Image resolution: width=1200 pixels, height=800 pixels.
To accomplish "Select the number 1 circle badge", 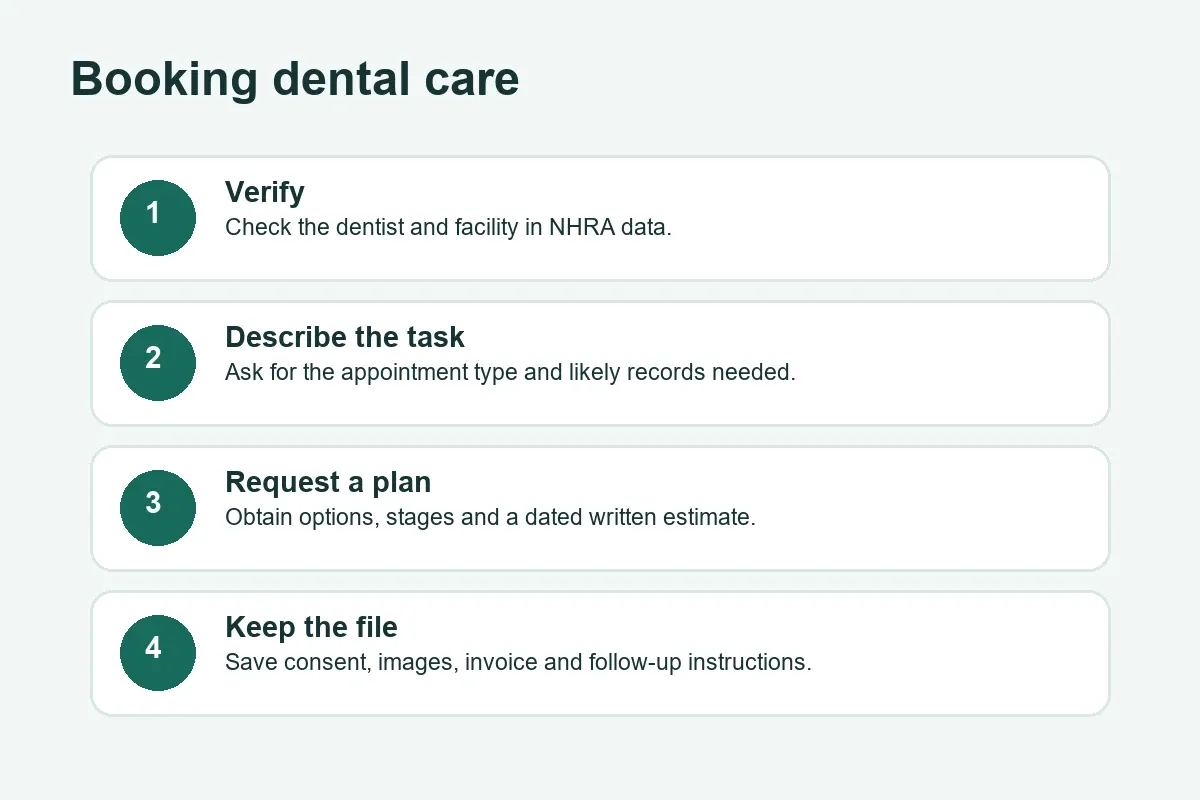I will tap(158, 218).
